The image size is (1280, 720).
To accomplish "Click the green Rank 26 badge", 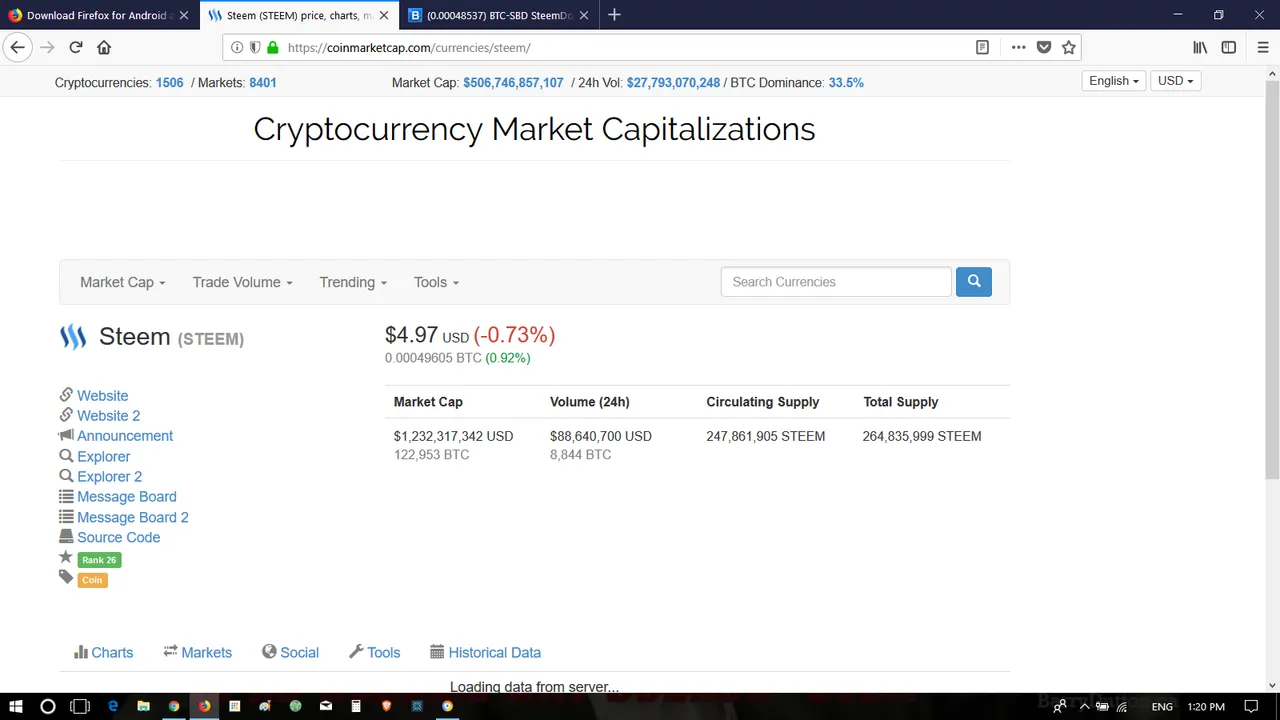I will (x=99, y=560).
